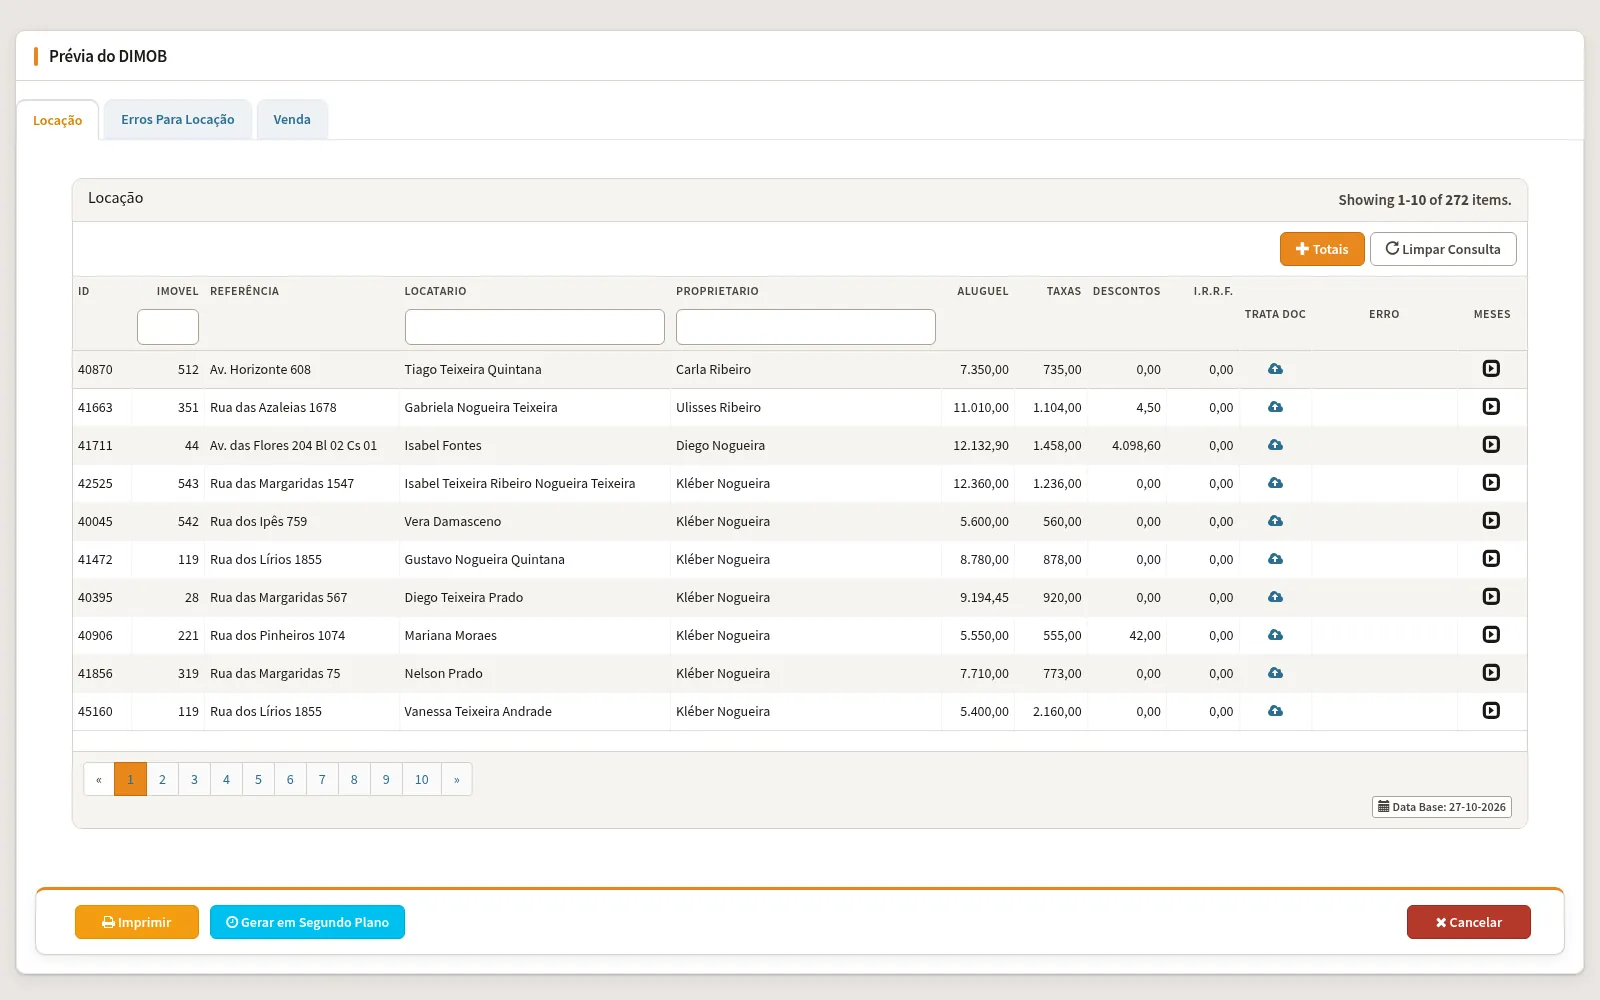Open months icon for Nelson Prado

pos(1491,673)
